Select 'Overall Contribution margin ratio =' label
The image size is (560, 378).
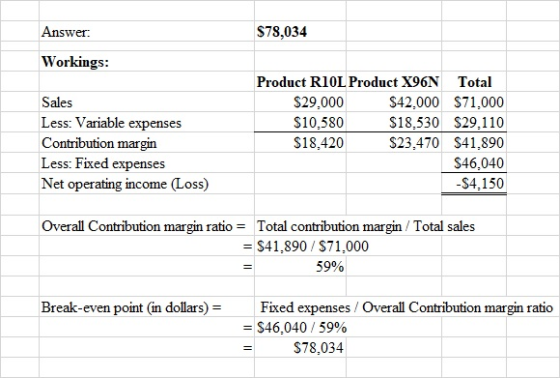[144, 227]
